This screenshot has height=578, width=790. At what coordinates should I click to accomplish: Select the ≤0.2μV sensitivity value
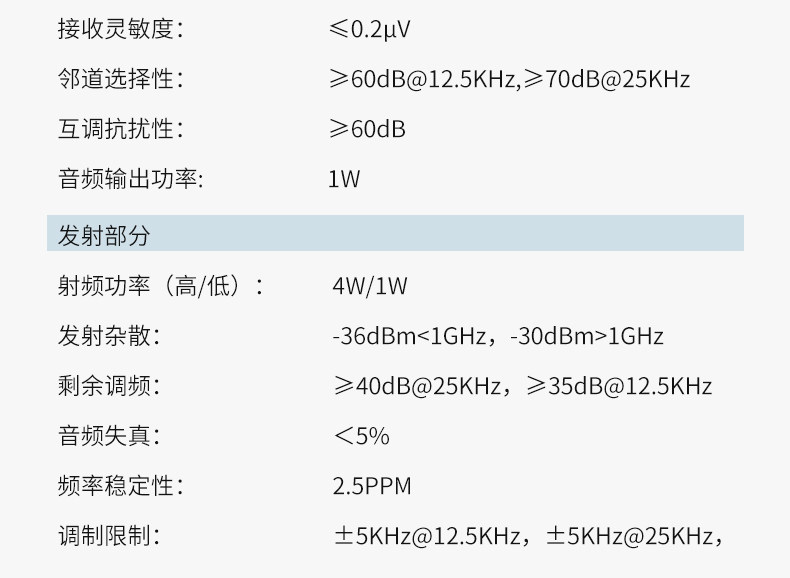(x=369, y=29)
